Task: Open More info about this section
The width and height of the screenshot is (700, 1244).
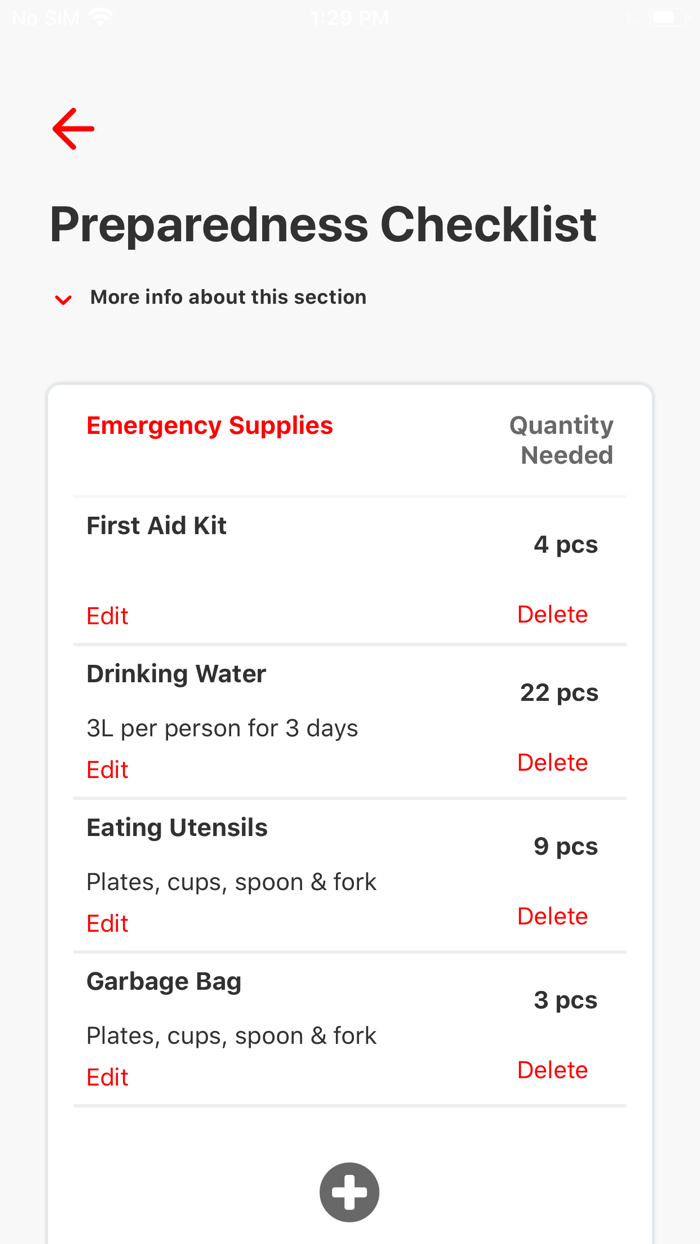Action: click(228, 297)
